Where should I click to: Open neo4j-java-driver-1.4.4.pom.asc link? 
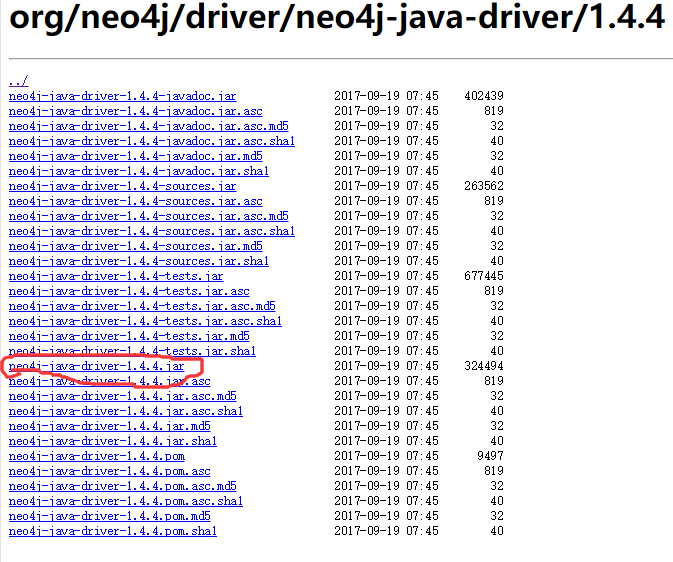[x=109, y=471]
